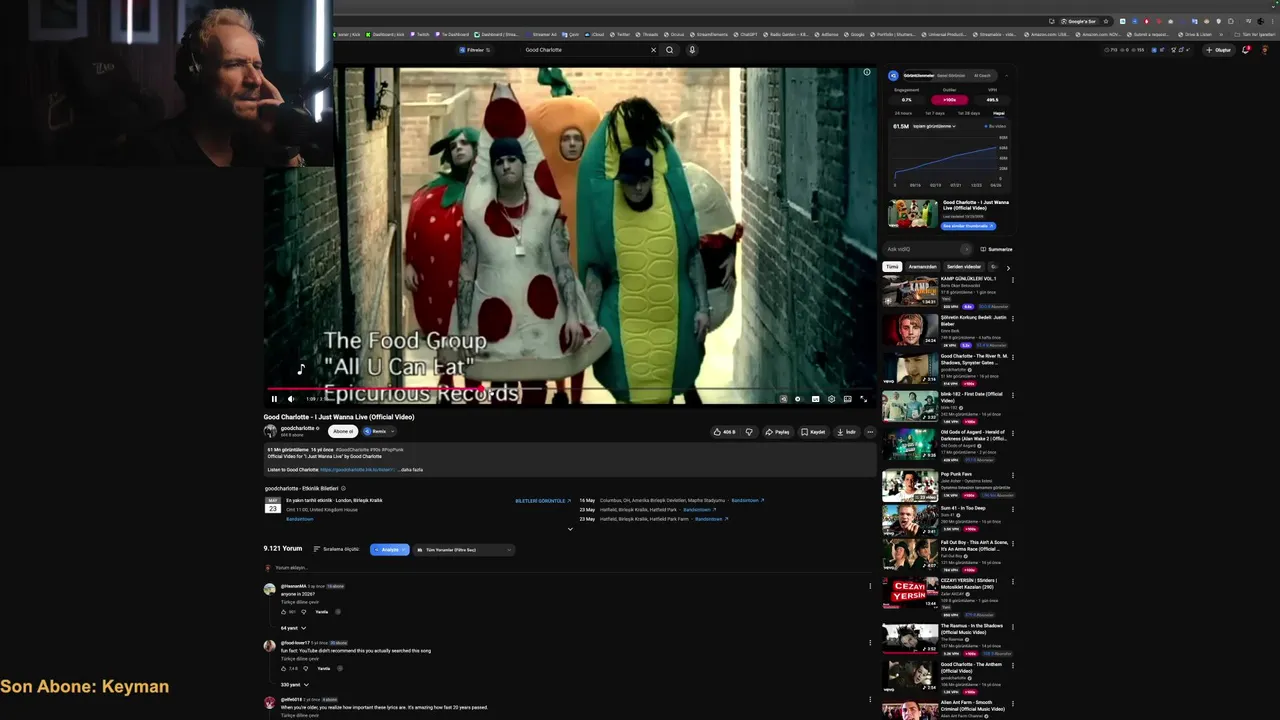This screenshot has width=1280, height=720.
Task: Open Tüm Yorumlar filter dropdown
Action: pyautogui.click(x=465, y=549)
